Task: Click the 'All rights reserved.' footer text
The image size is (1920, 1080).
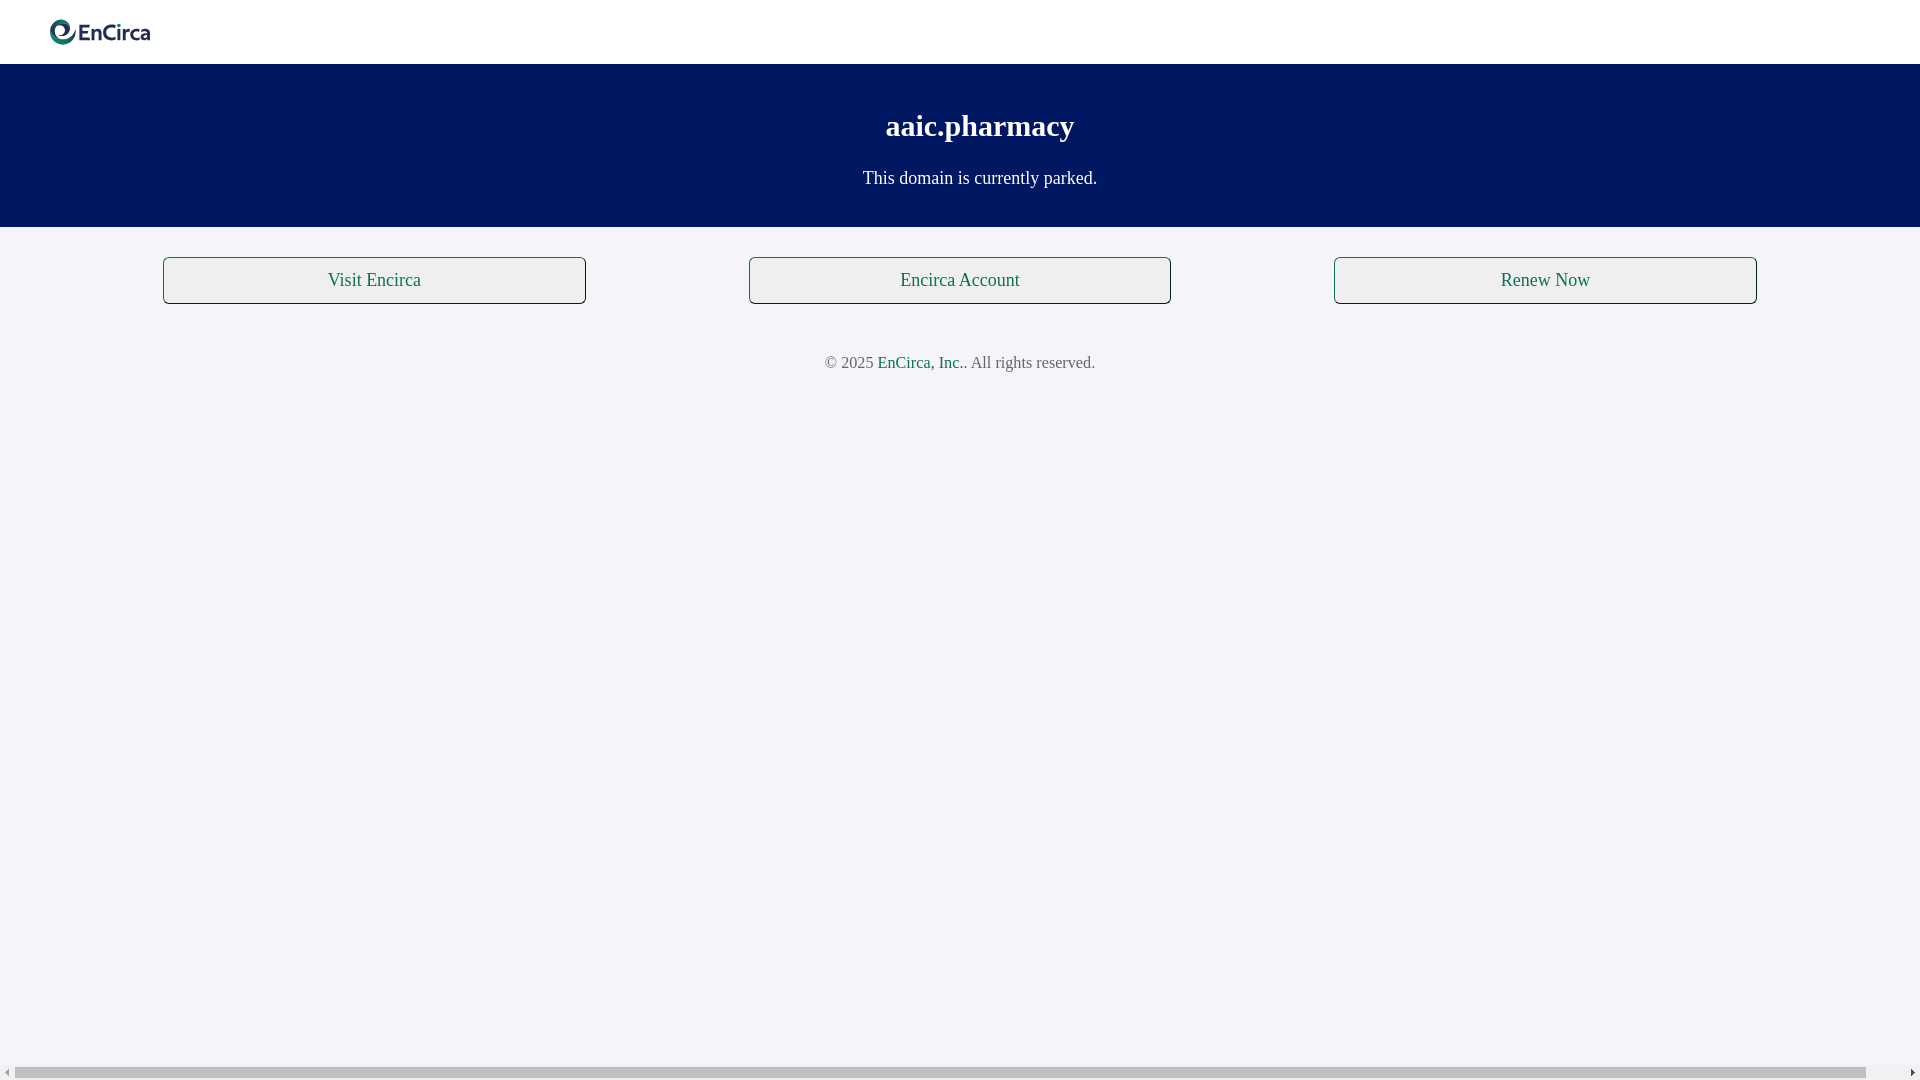Action: [1032, 363]
